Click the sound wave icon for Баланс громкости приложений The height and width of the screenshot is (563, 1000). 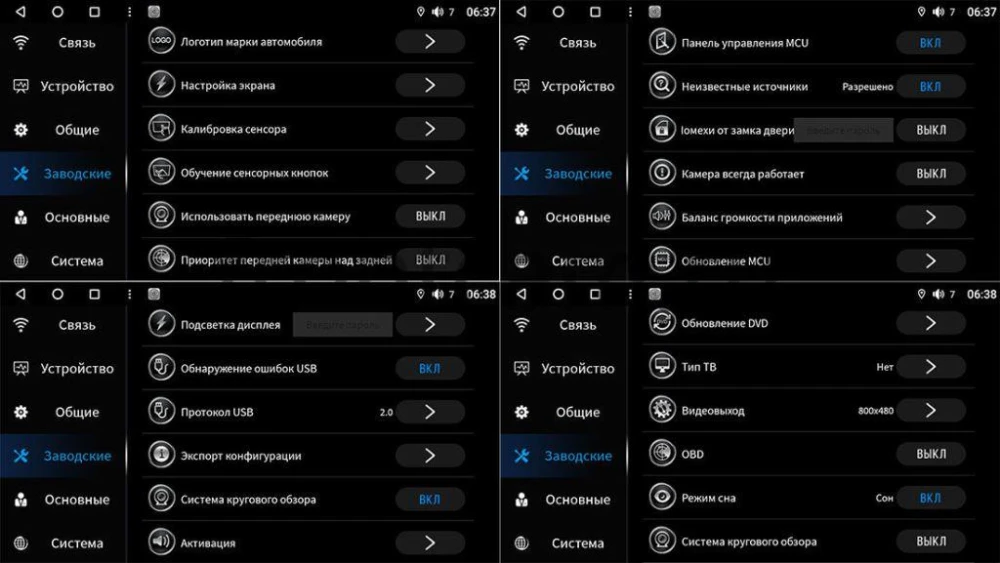point(662,216)
